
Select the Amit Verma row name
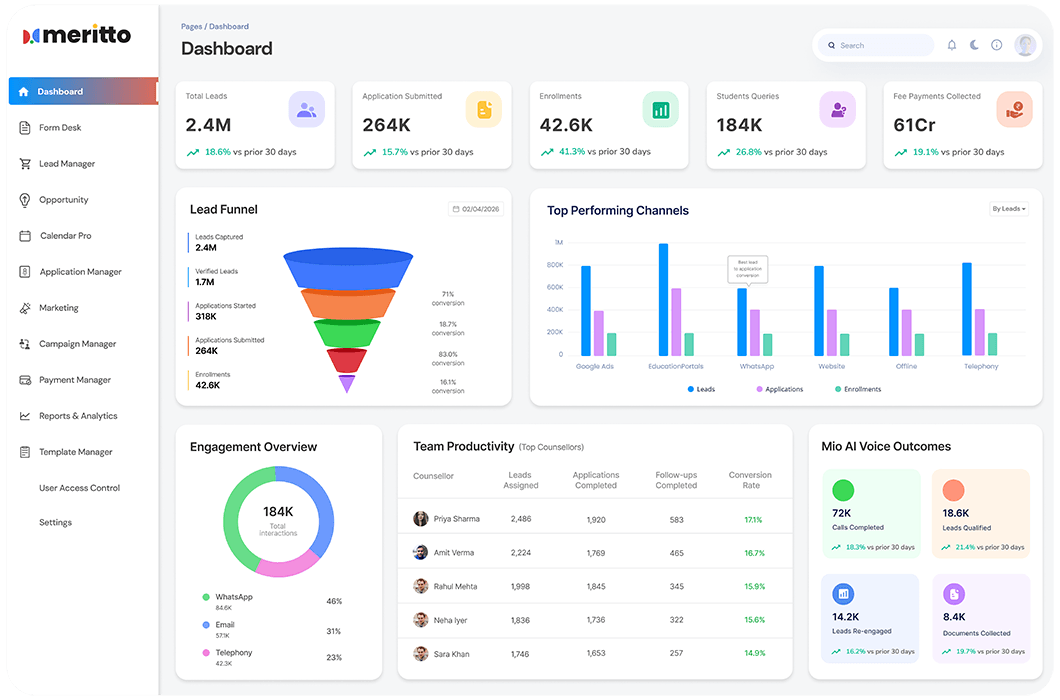coord(454,553)
